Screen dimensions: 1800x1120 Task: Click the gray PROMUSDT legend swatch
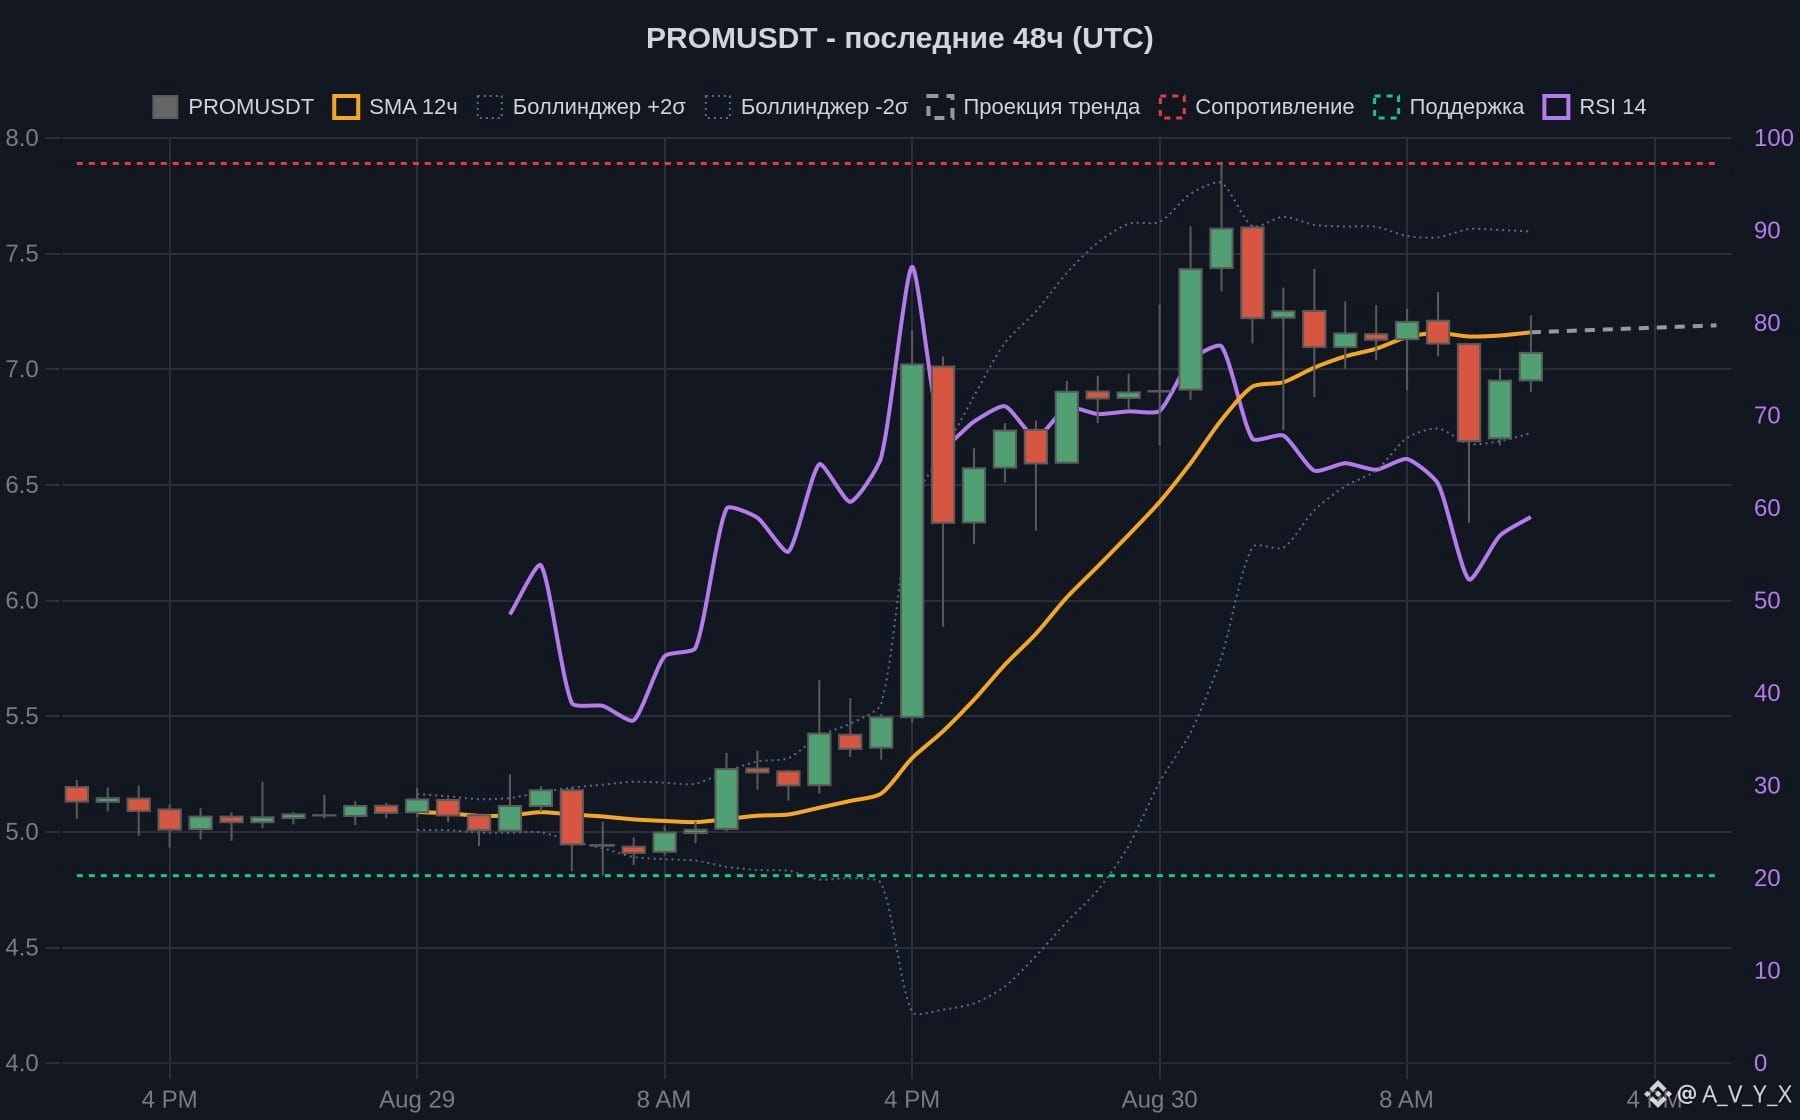(x=165, y=107)
